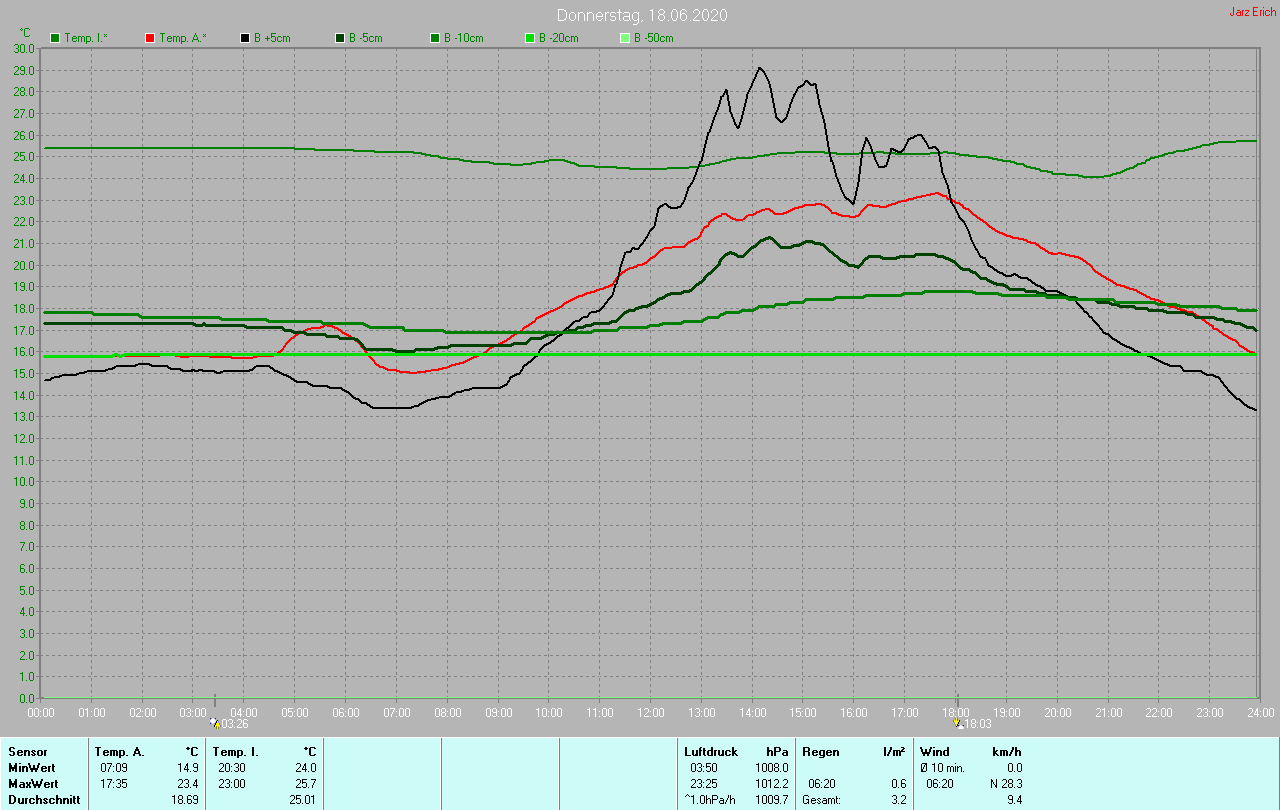This screenshot has height=810, width=1280.
Task: Click the B -20cm legend color square
Action: click(x=530, y=38)
